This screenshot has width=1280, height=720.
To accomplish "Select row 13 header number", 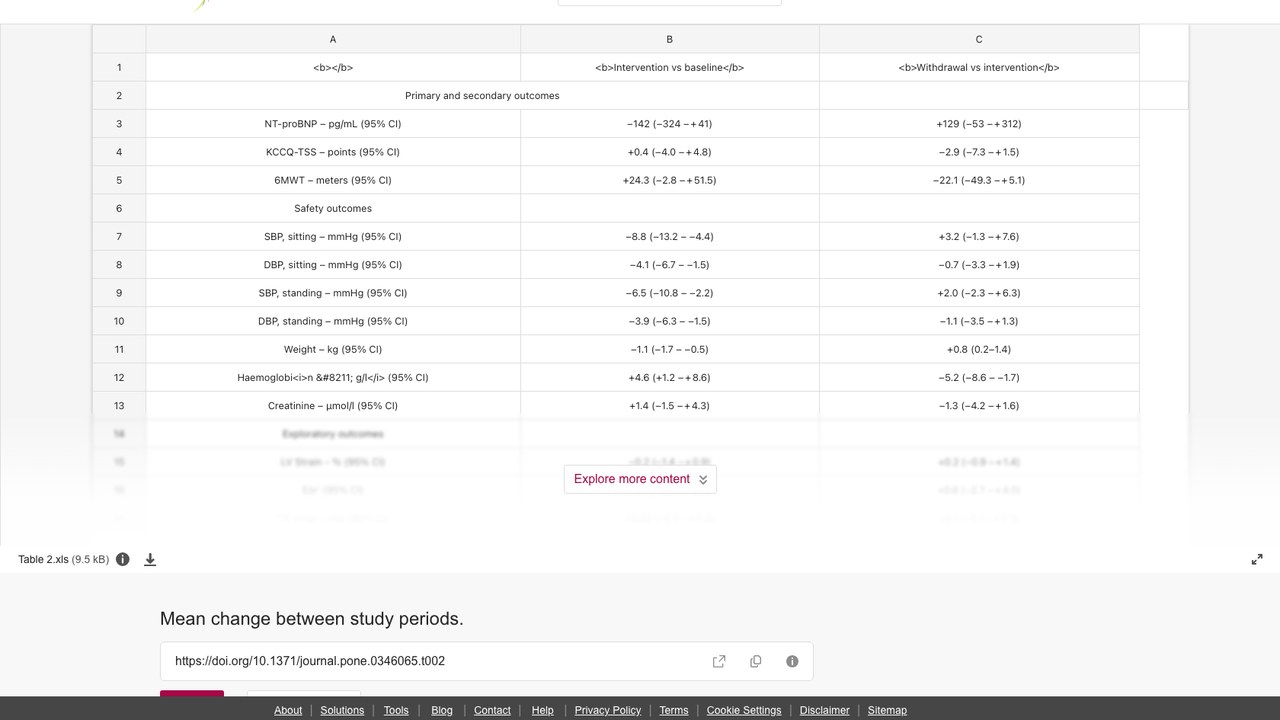I will coord(119,406).
